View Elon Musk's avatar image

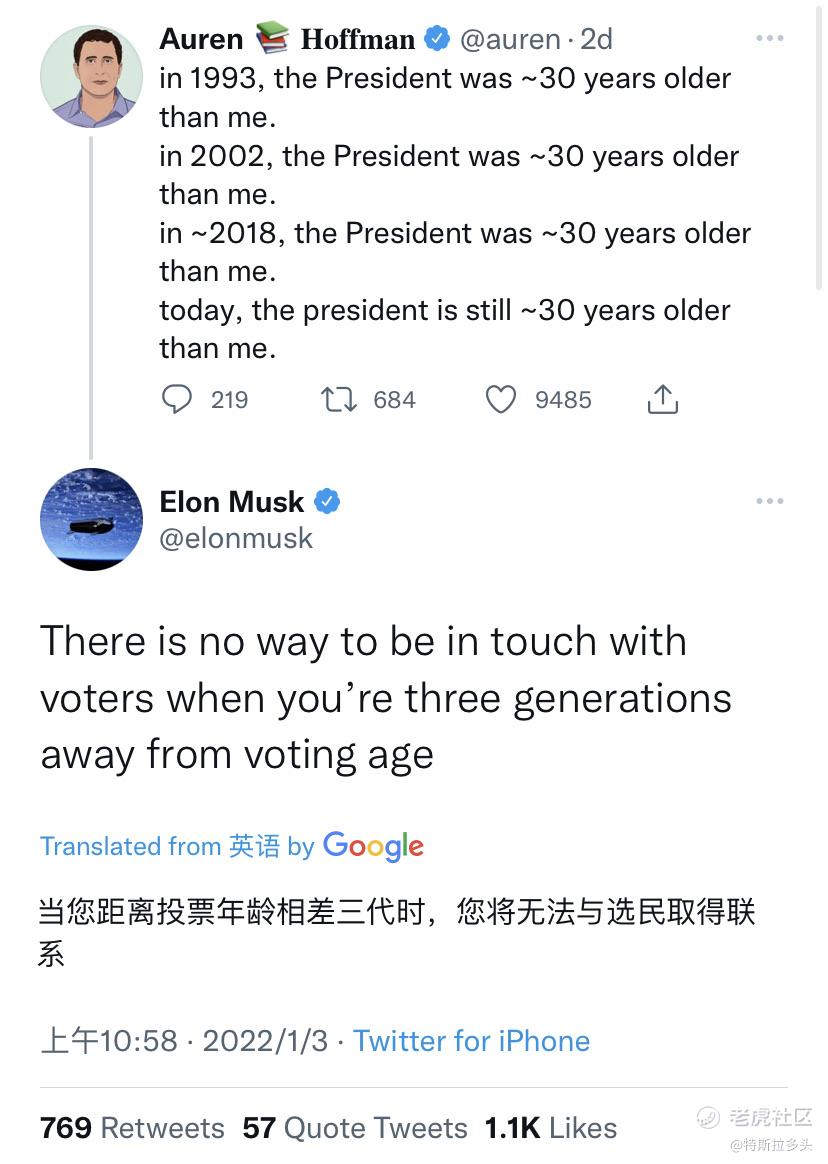[91, 519]
